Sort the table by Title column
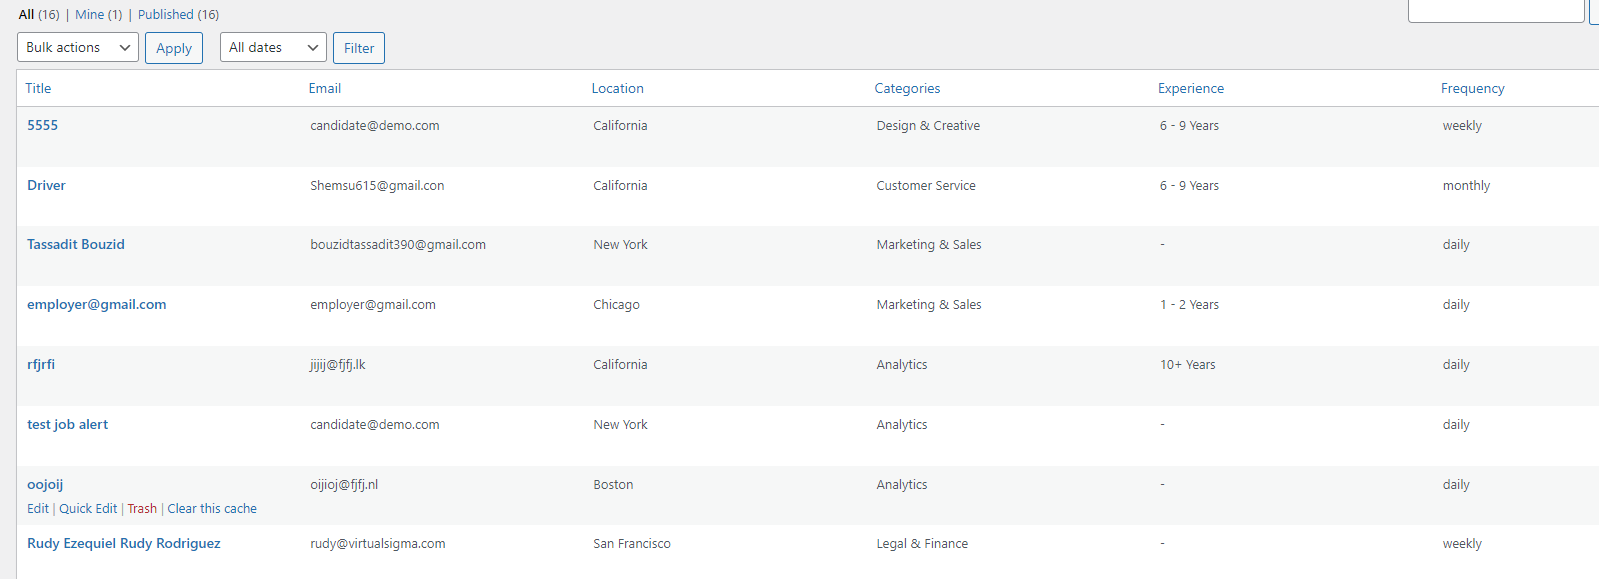Screen dimensions: 1599x579 (x=38, y=89)
